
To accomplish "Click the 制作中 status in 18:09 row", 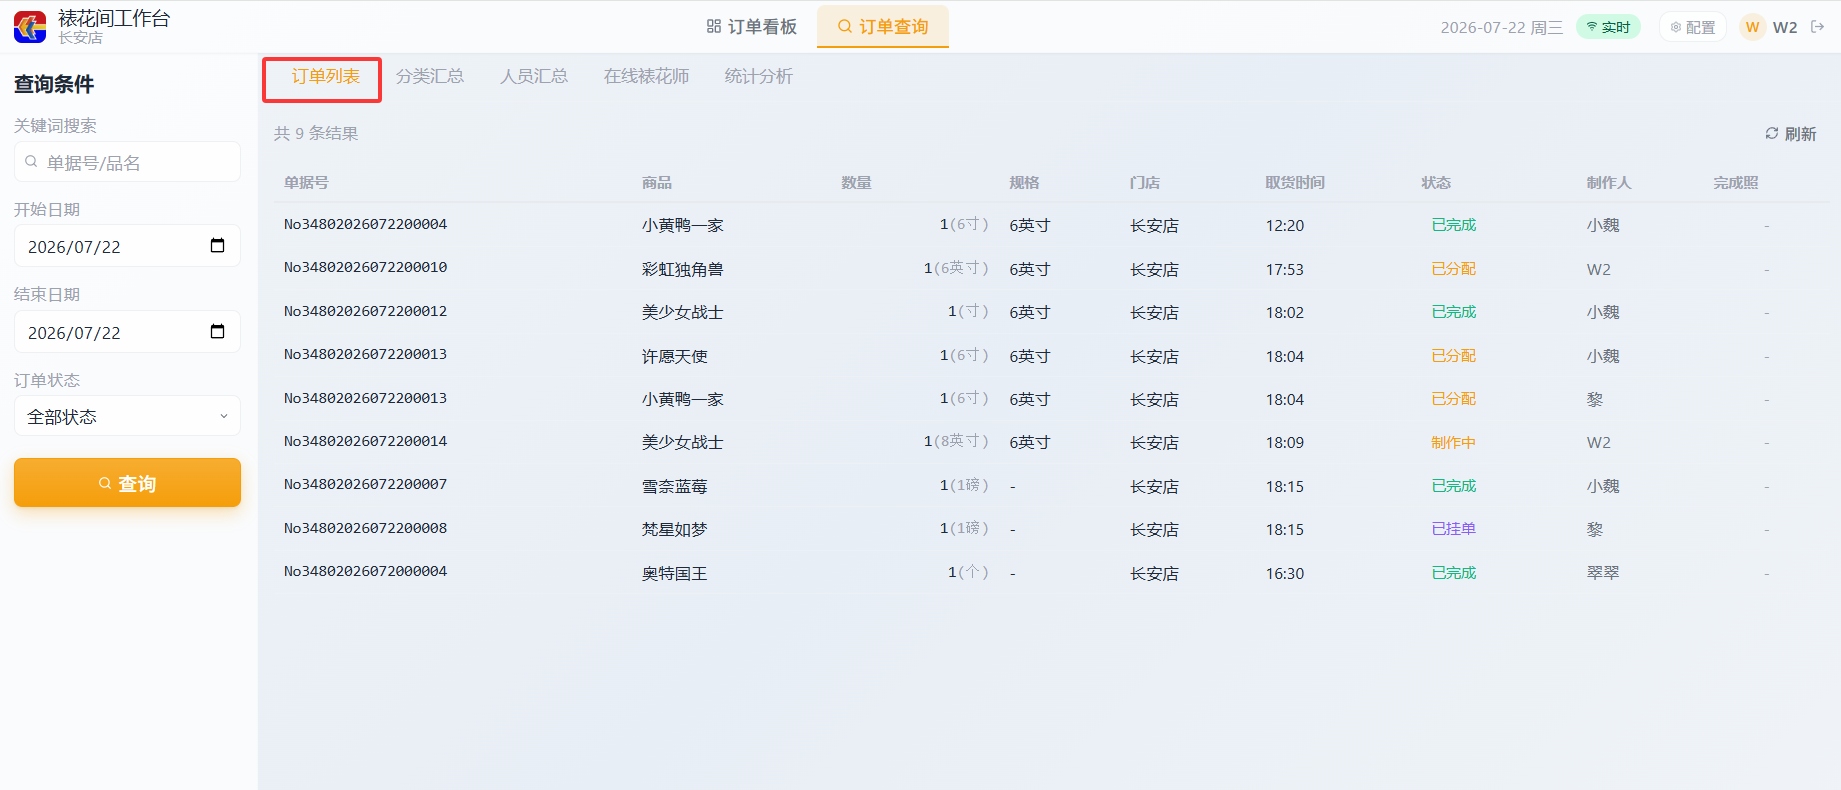I will click(x=1453, y=442).
